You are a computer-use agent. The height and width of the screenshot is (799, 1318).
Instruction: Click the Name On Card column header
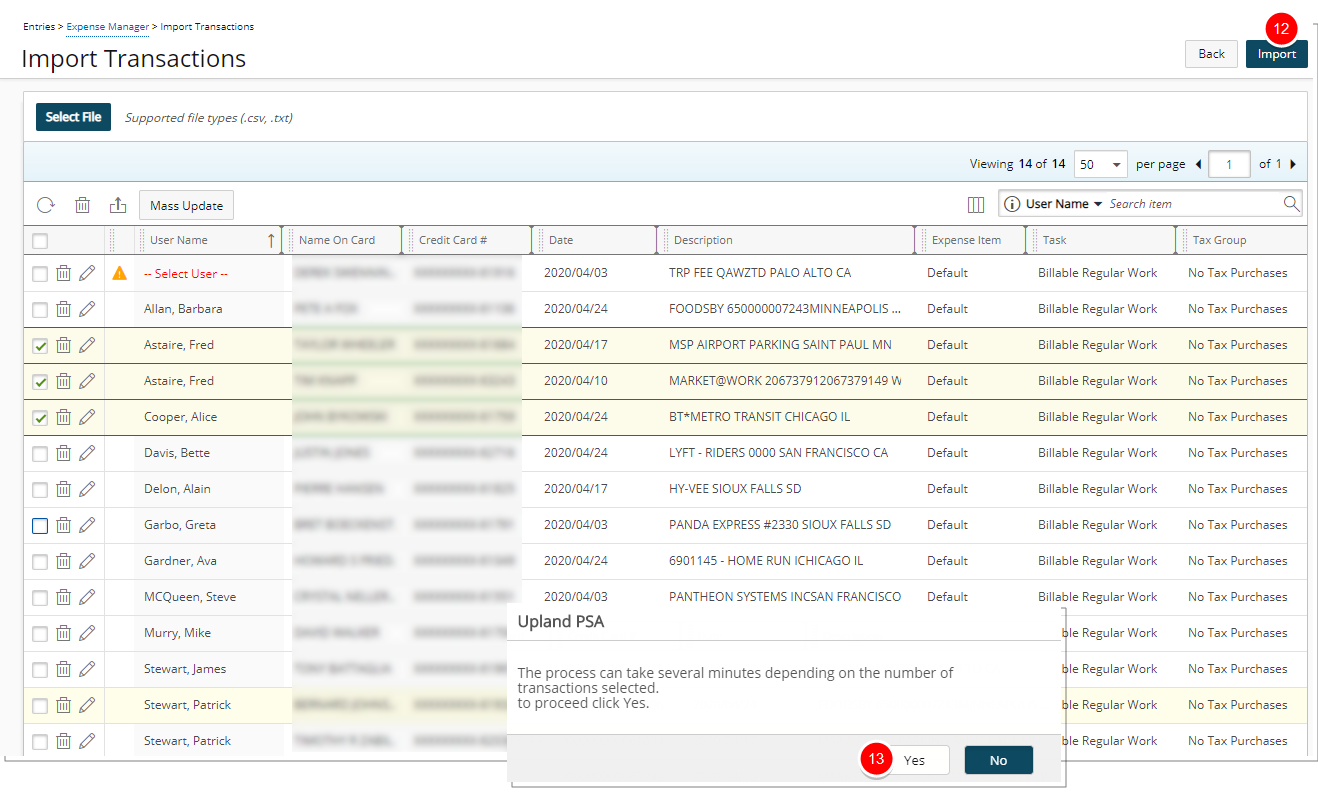coord(343,240)
